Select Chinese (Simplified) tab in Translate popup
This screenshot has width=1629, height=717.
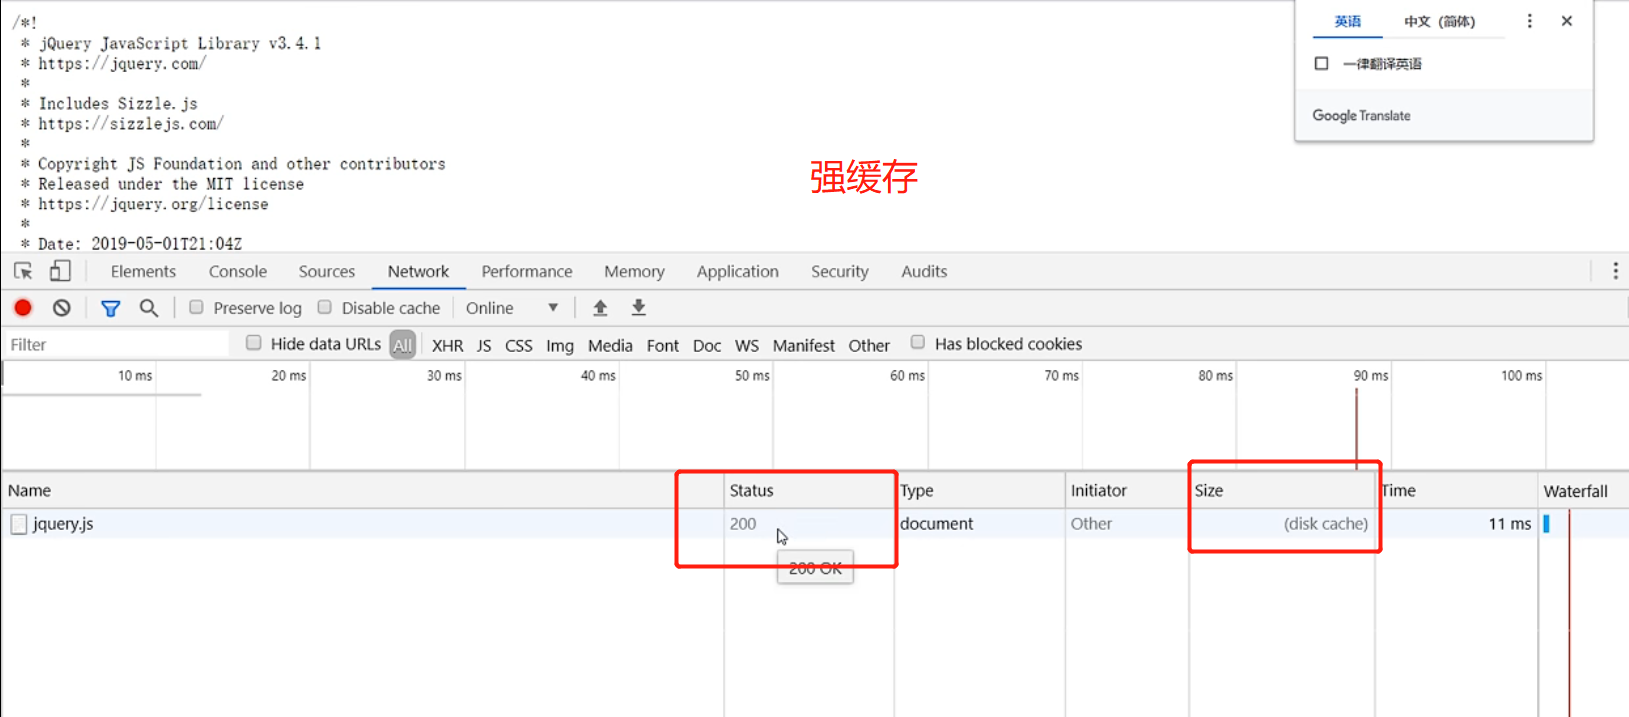pyautogui.click(x=1439, y=21)
